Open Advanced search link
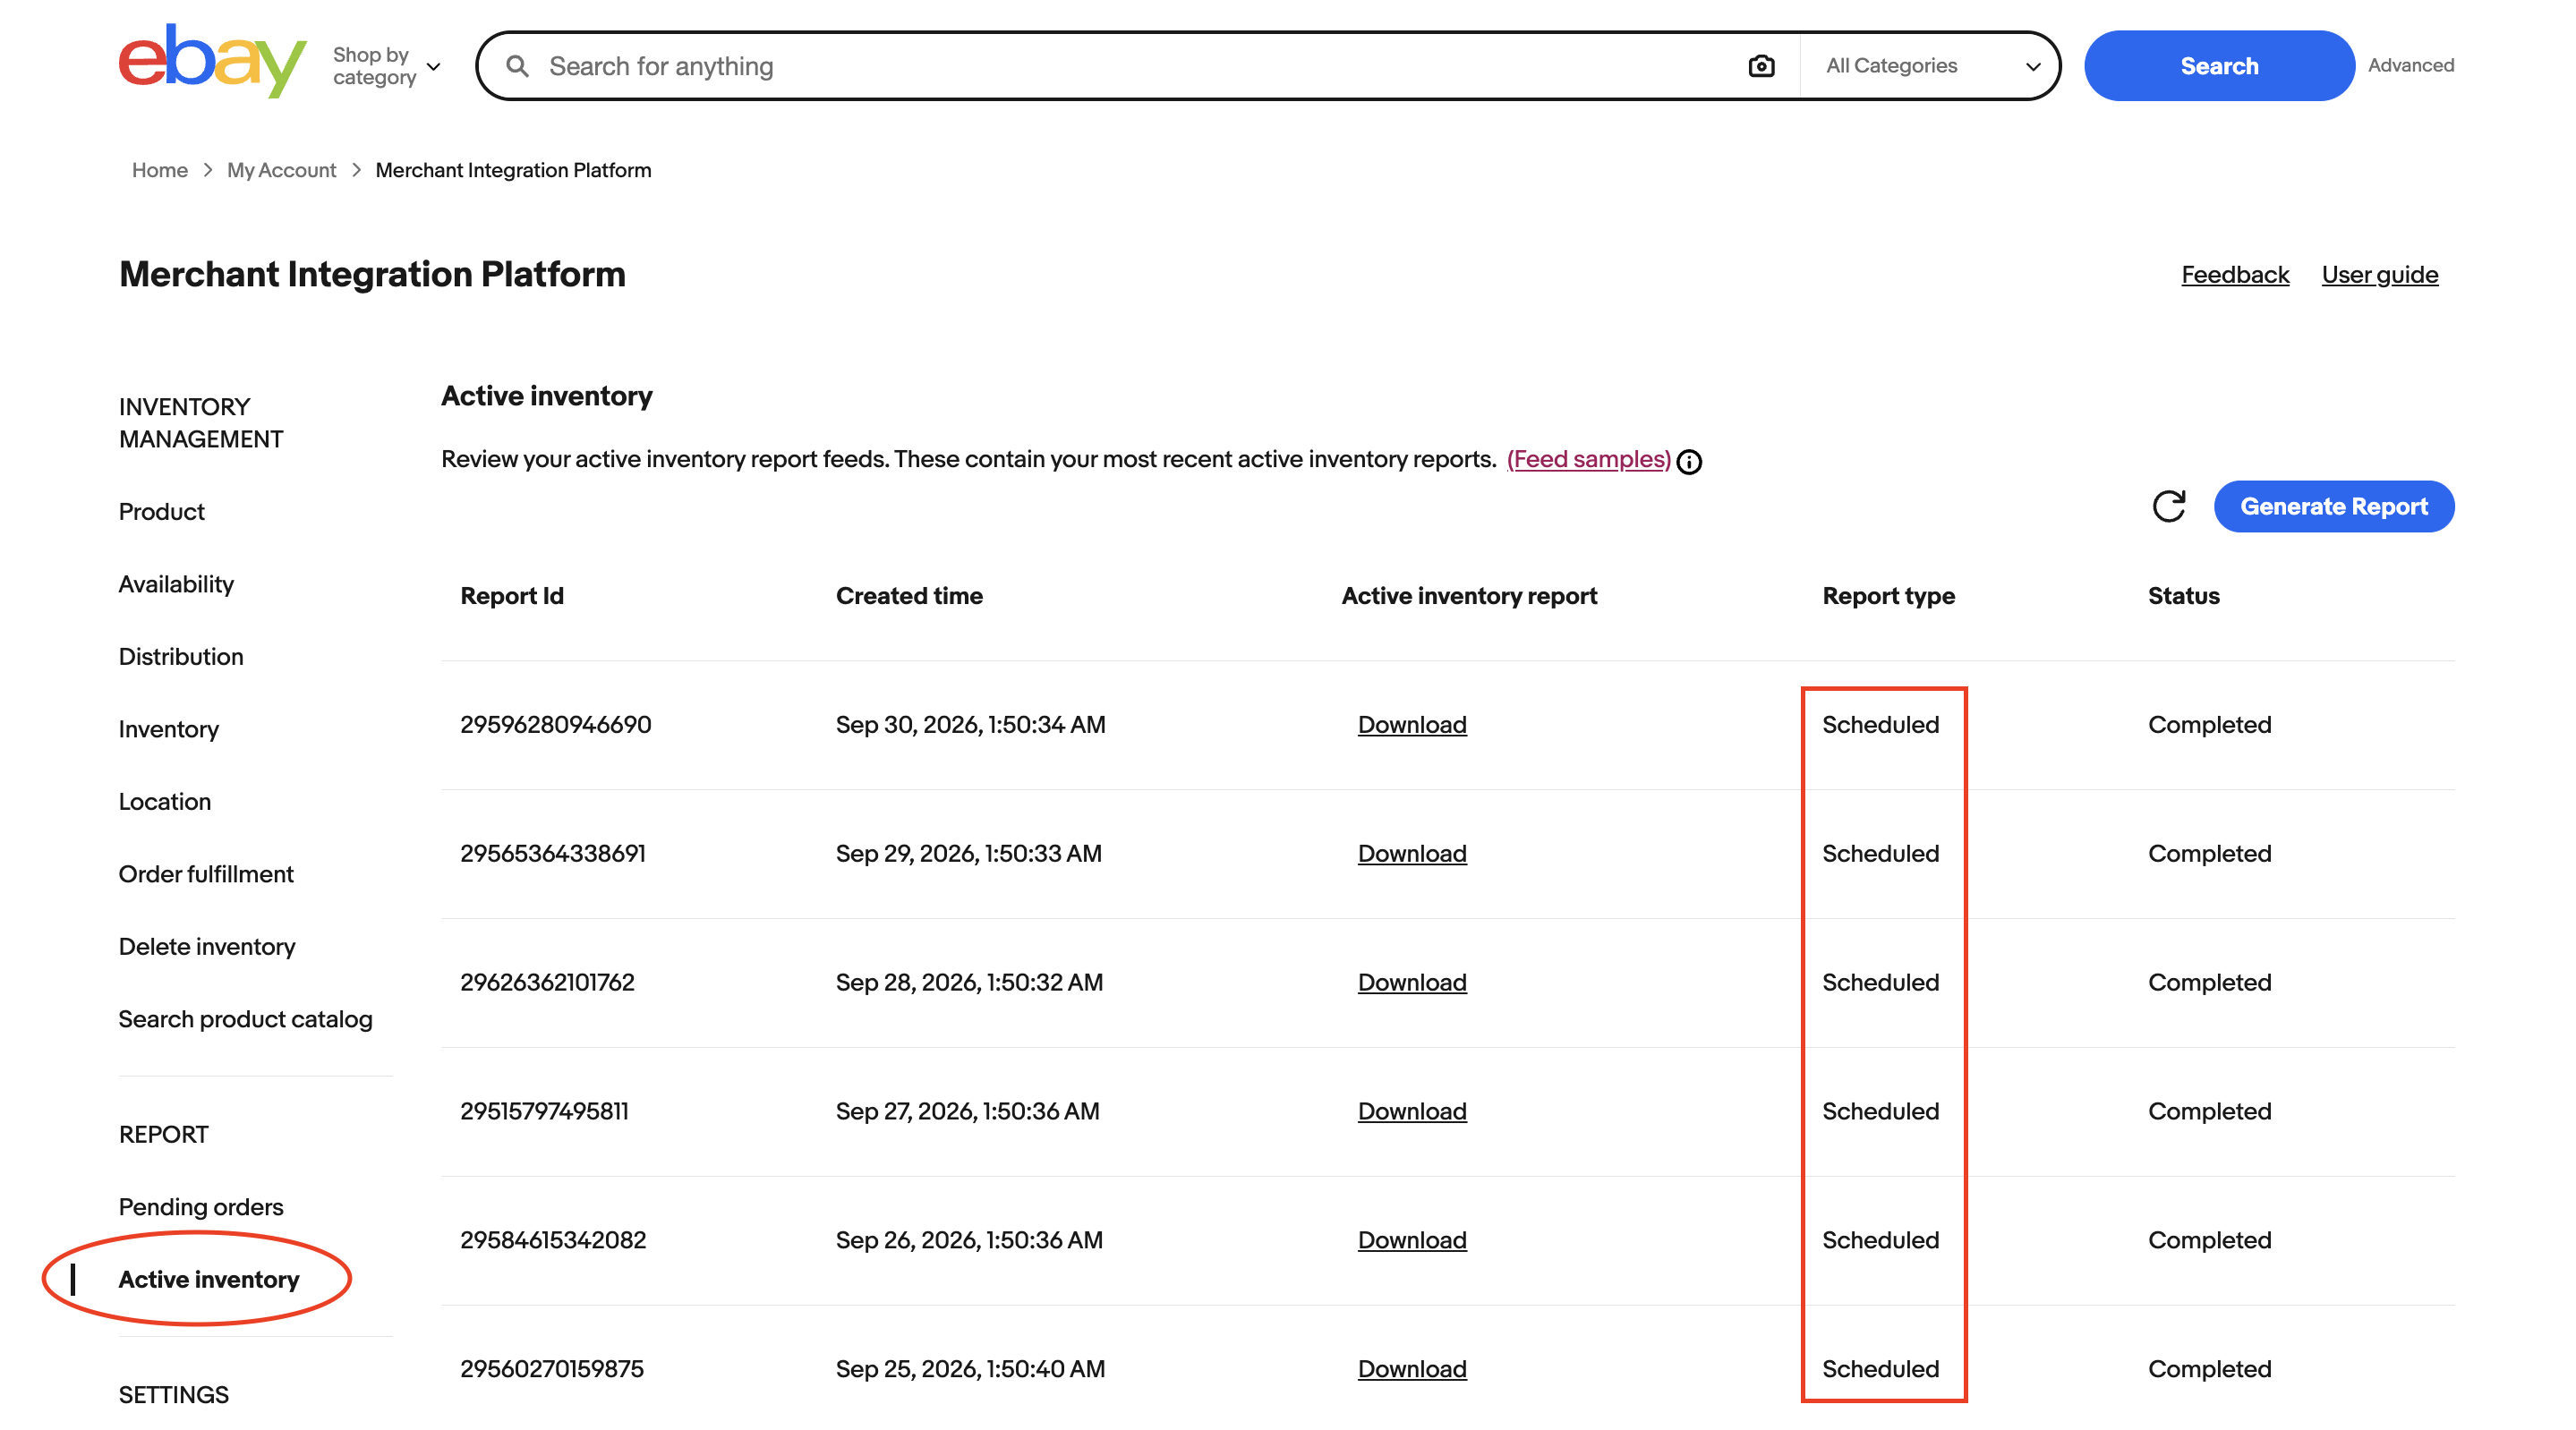This screenshot has width=2576, height=1430. (2410, 66)
